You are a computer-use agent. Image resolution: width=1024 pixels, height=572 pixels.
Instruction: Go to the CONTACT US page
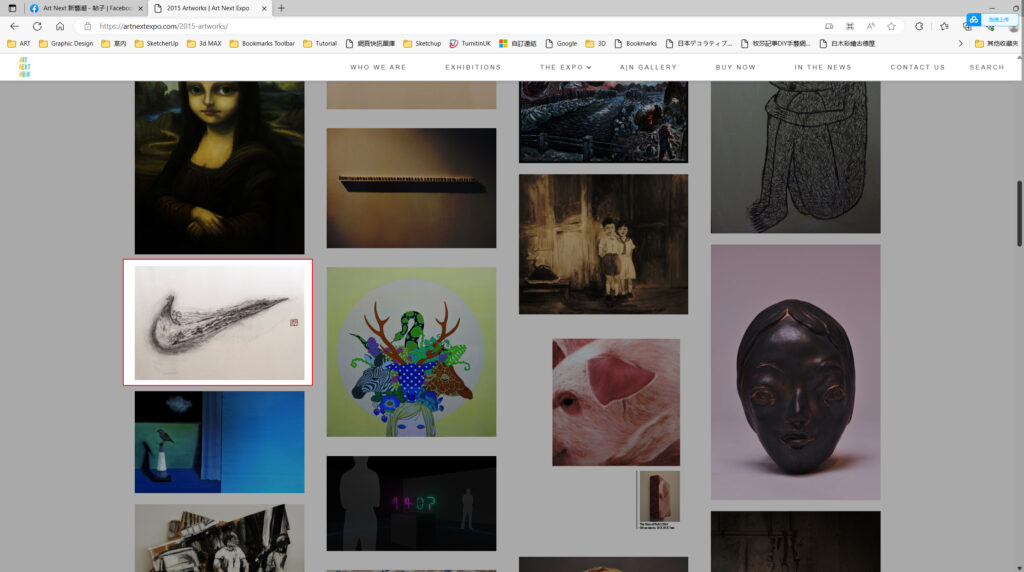click(x=917, y=67)
